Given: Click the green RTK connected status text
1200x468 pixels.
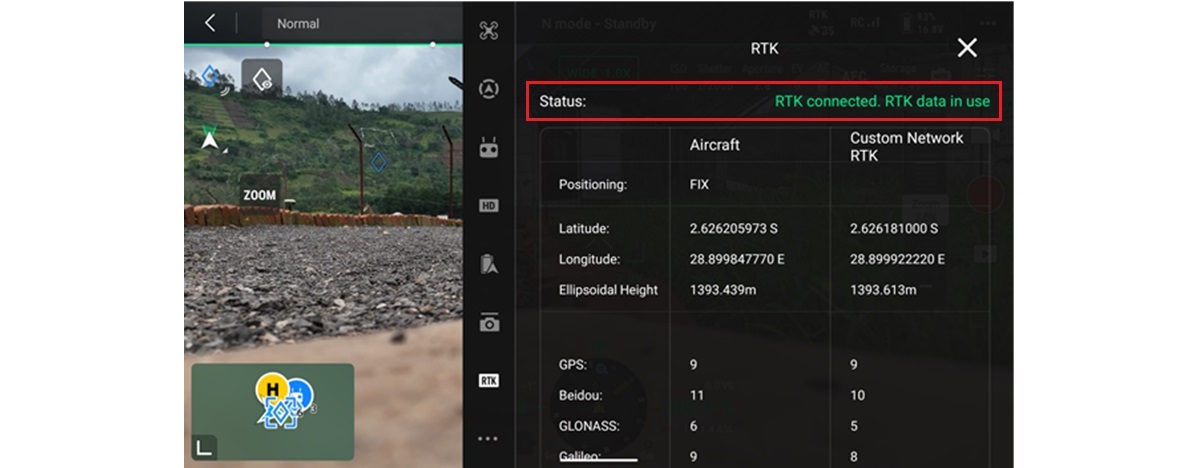Looking at the screenshot, I should tap(888, 101).
